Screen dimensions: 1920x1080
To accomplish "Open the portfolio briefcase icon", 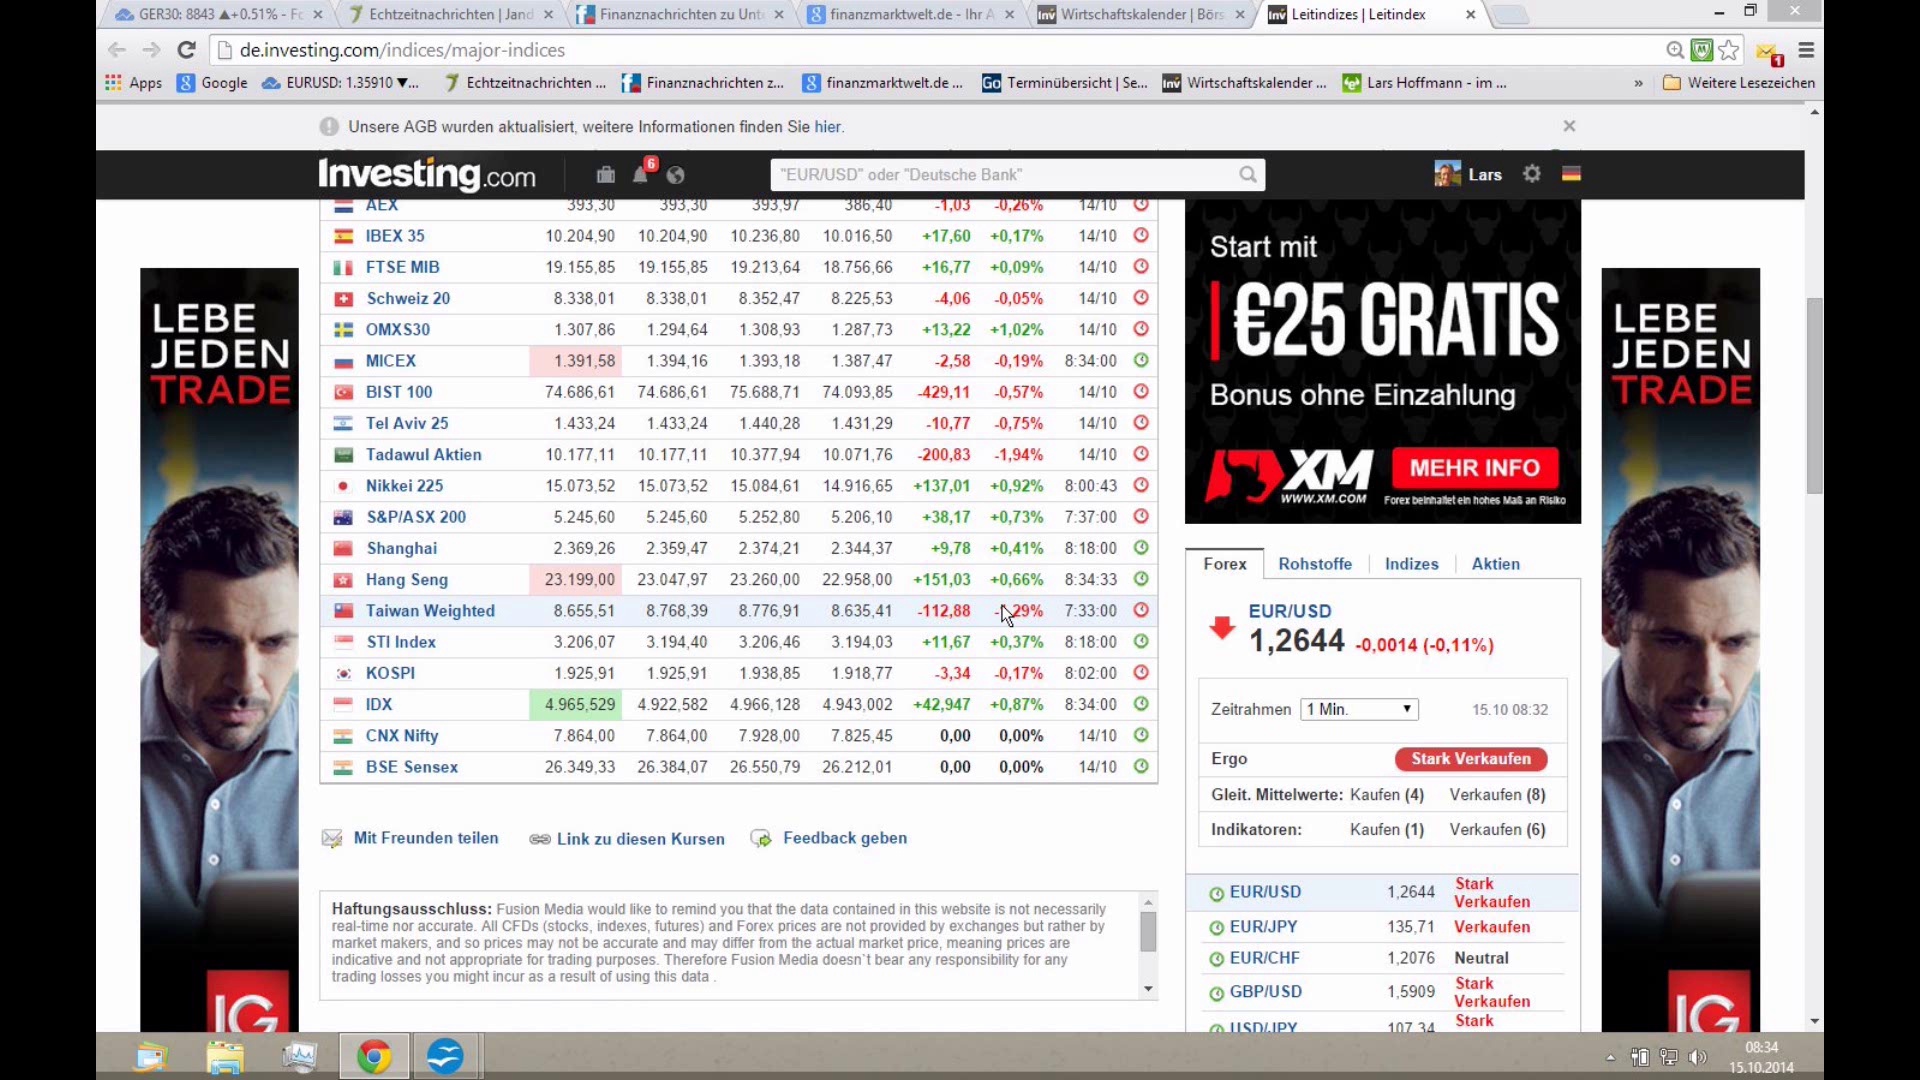I will coord(605,175).
